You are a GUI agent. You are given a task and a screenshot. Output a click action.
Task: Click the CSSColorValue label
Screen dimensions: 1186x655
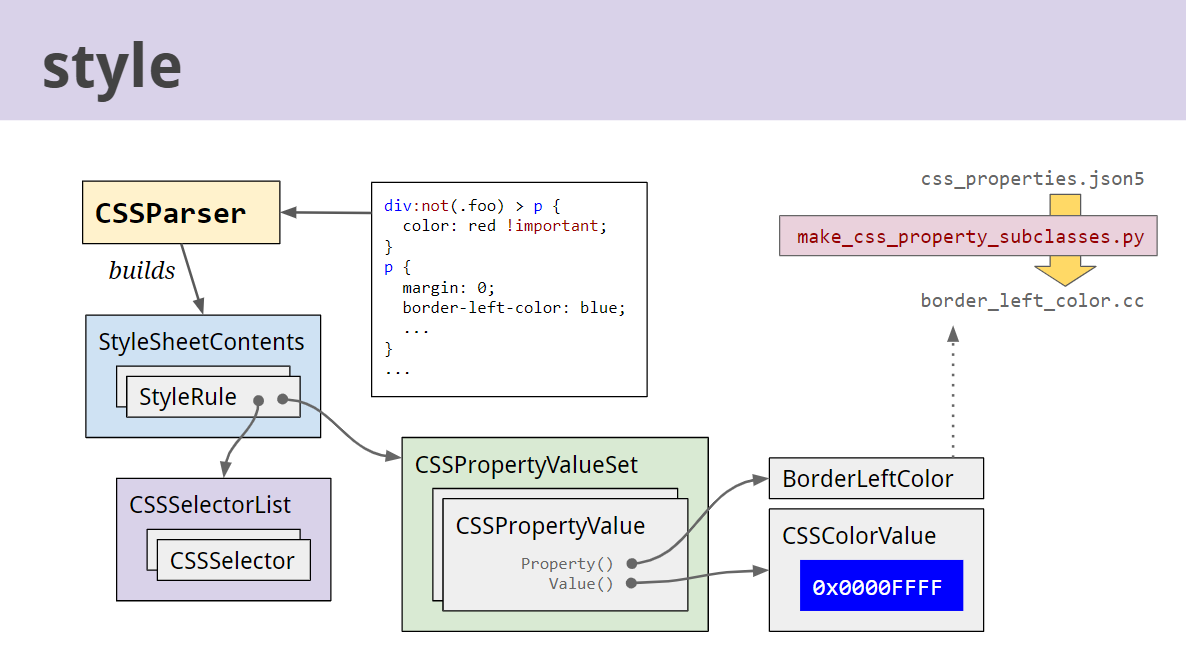point(858,535)
